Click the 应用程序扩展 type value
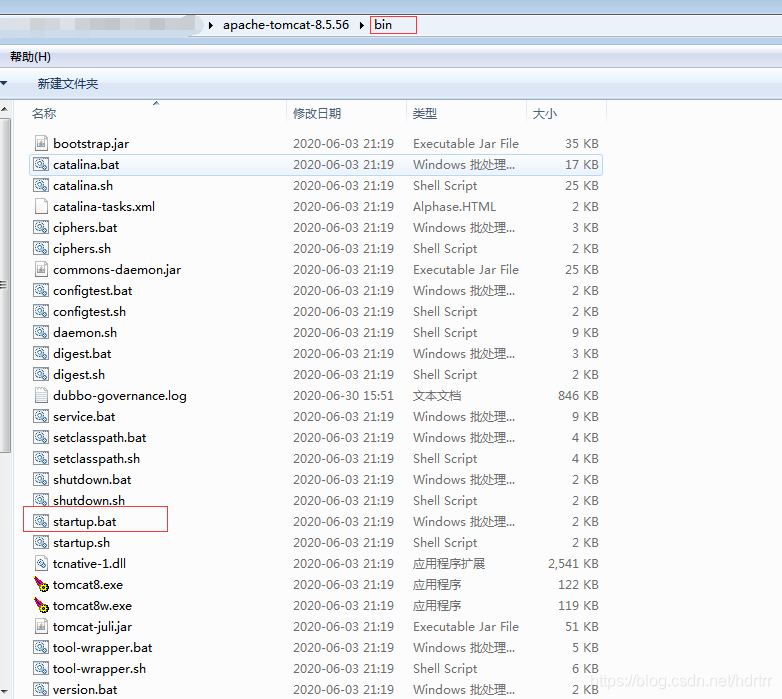The height and width of the screenshot is (699, 782). coord(449,564)
